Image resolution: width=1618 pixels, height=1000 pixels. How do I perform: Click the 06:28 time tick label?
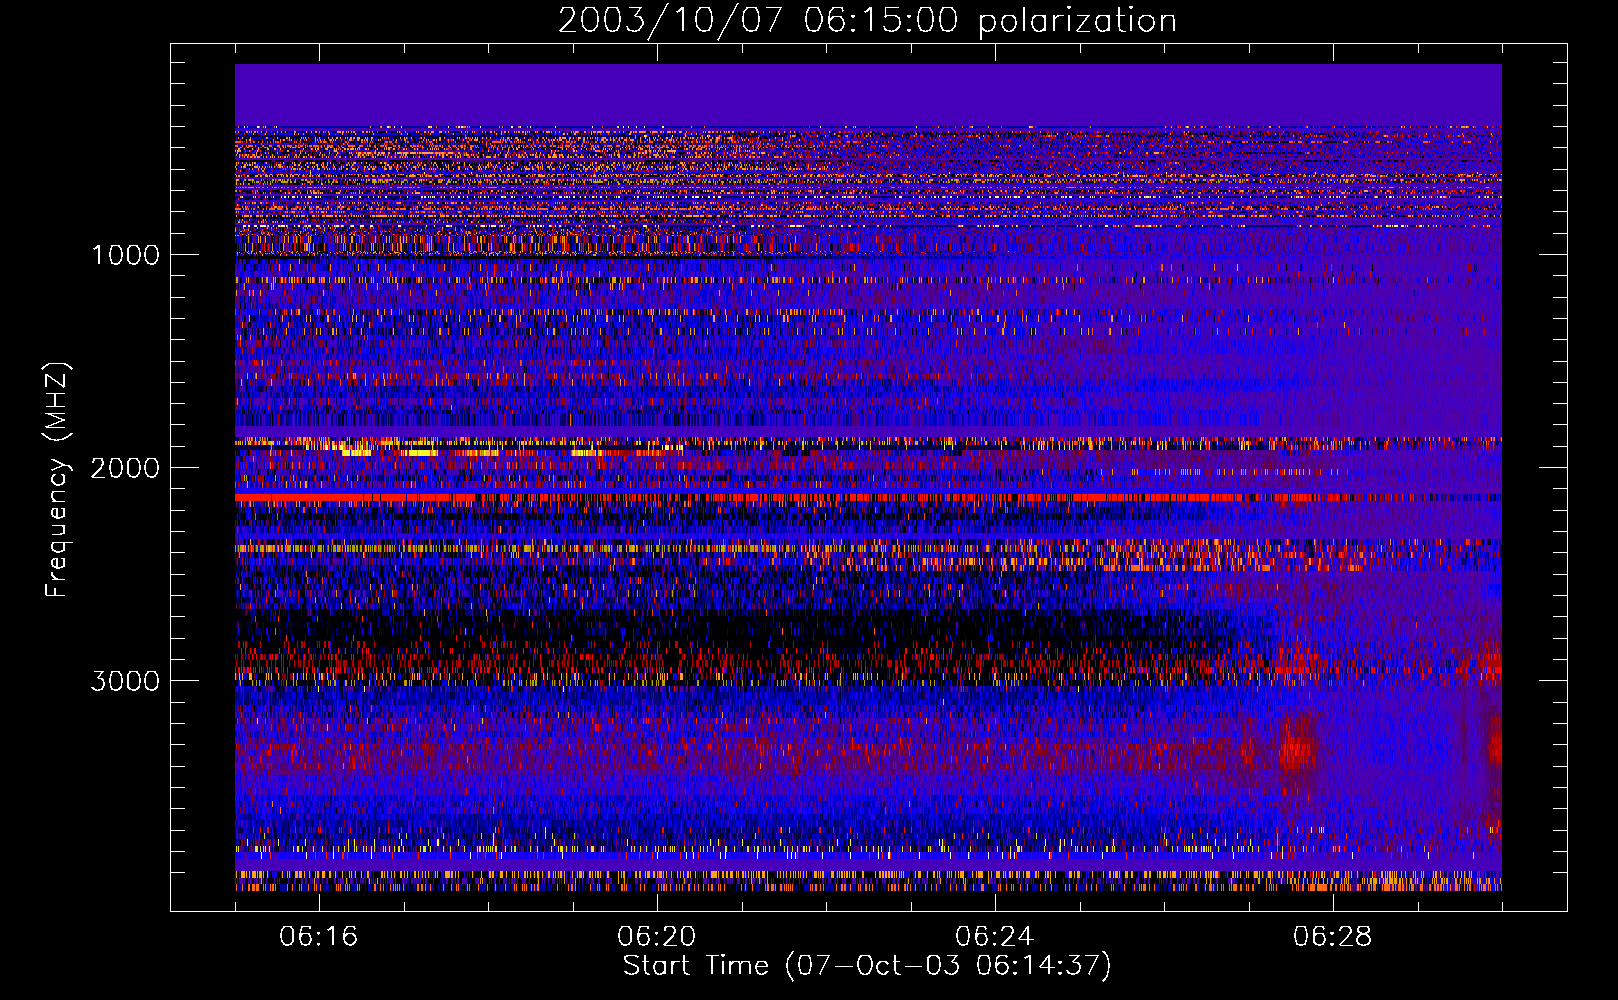1333,936
